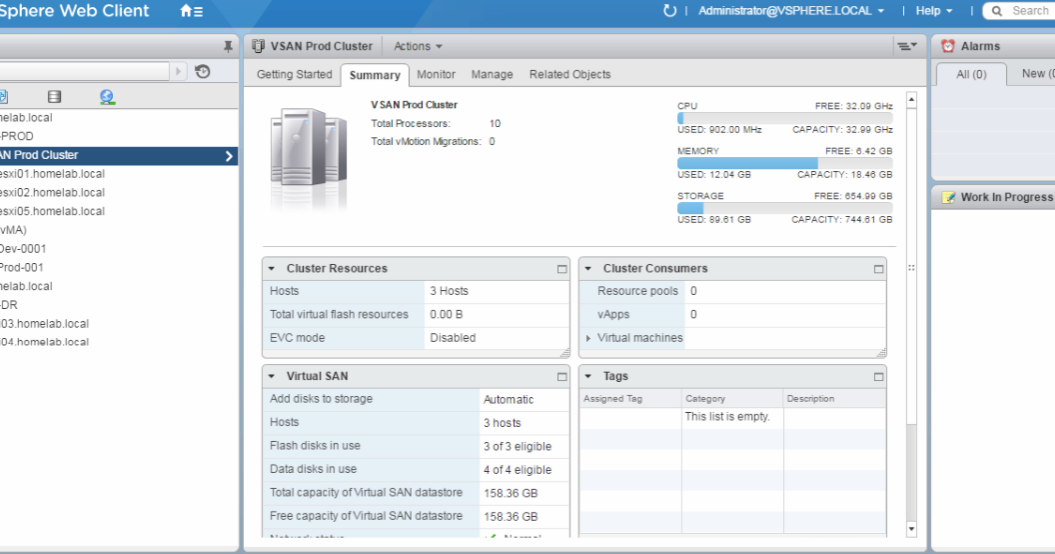Open Administrator@VSPHERE.LOCAL user menu
This screenshot has width=1055, height=554.
coord(791,11)
